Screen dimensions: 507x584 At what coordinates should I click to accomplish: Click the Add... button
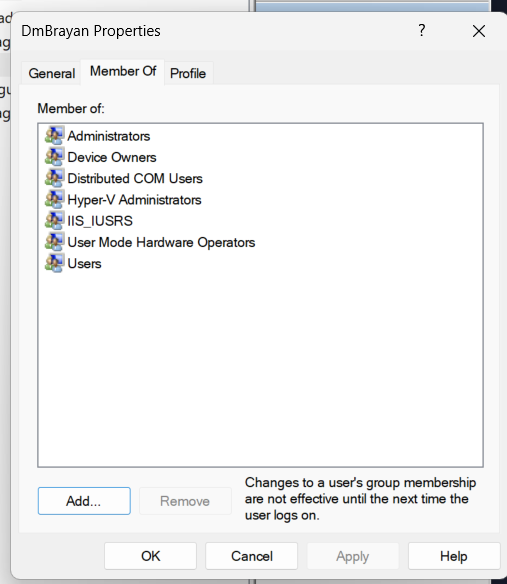coord(84,501)
